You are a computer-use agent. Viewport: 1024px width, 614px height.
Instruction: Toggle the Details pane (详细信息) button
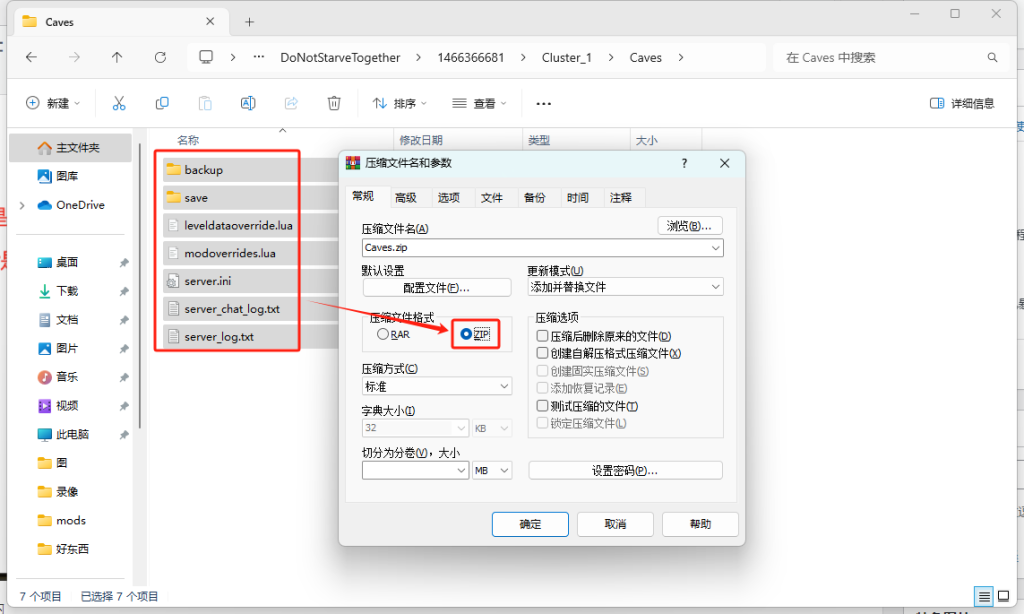pyautogui.click(x=961, y=103)
